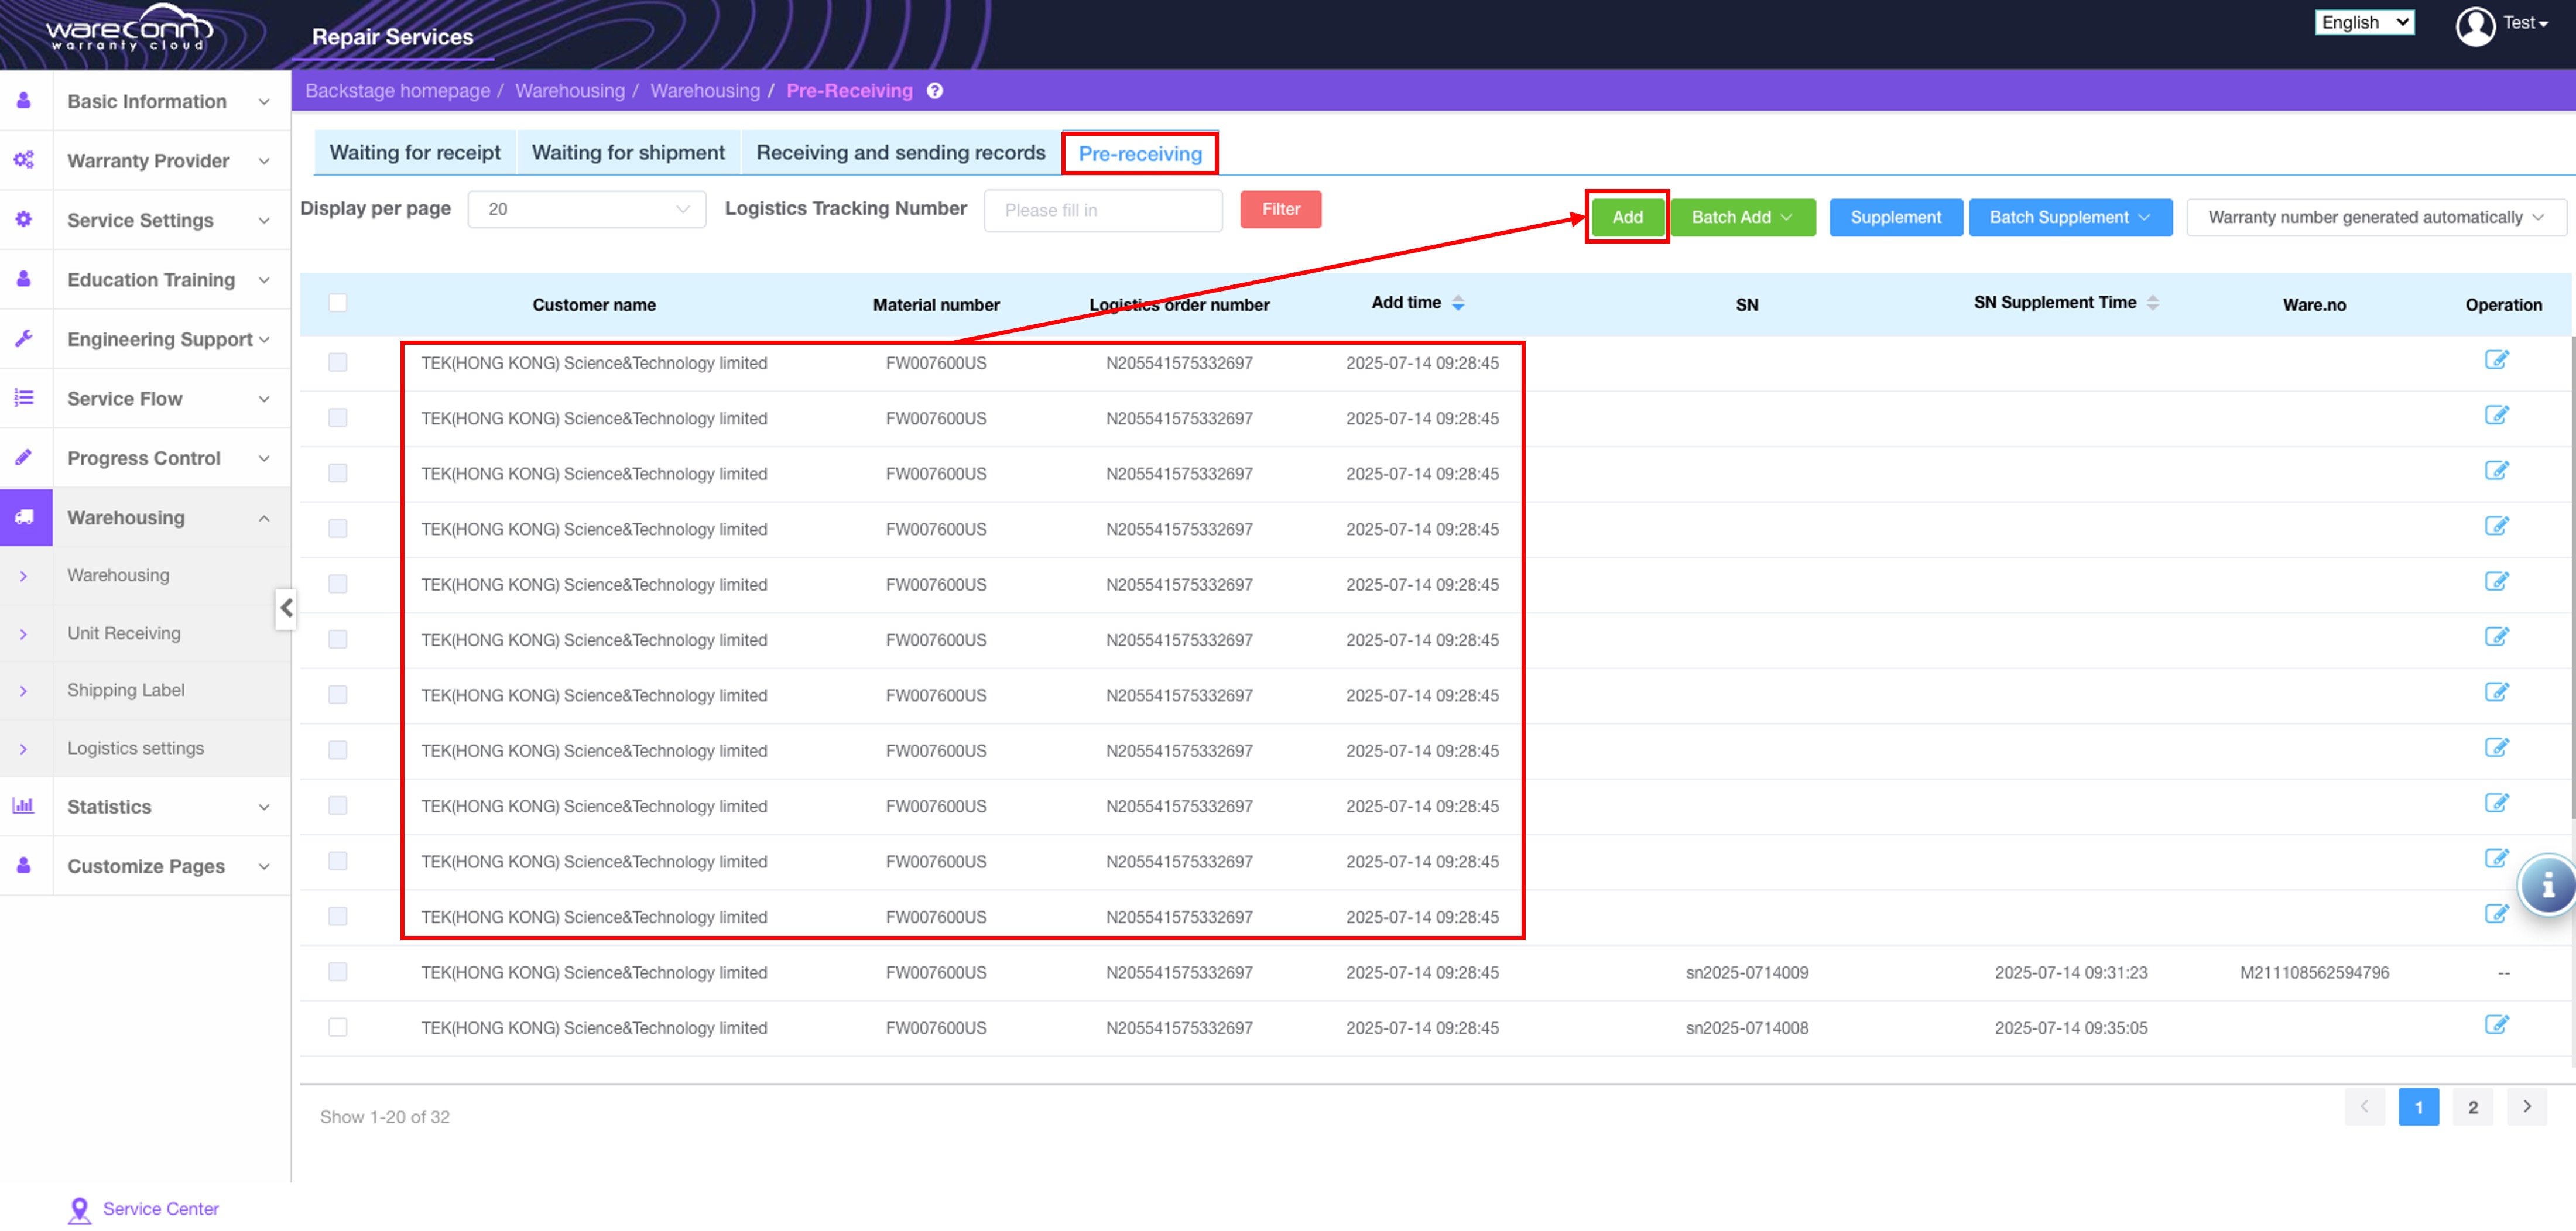Toggle the select-all checkbox in table header

click(x=338, y=303)
